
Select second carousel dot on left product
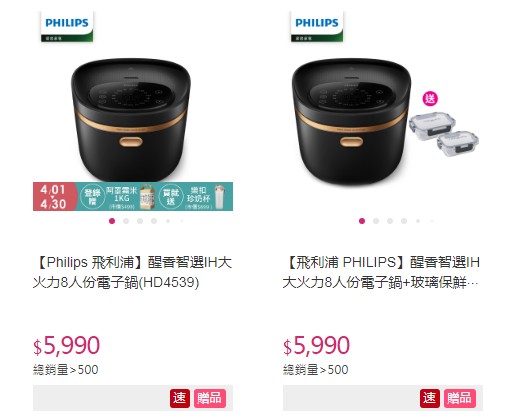[126, 221]
